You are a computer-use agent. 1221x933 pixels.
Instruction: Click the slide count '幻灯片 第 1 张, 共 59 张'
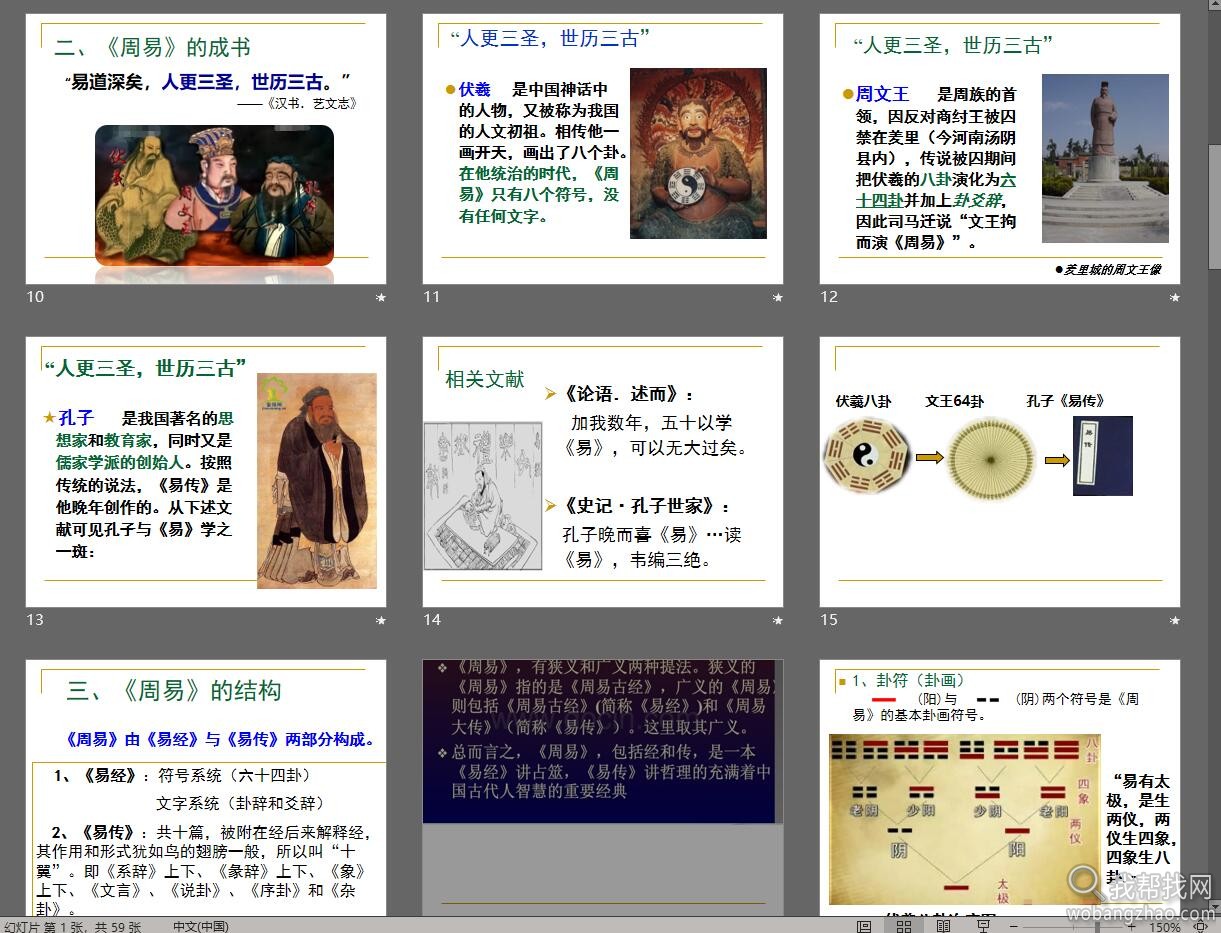pos(72,926)
